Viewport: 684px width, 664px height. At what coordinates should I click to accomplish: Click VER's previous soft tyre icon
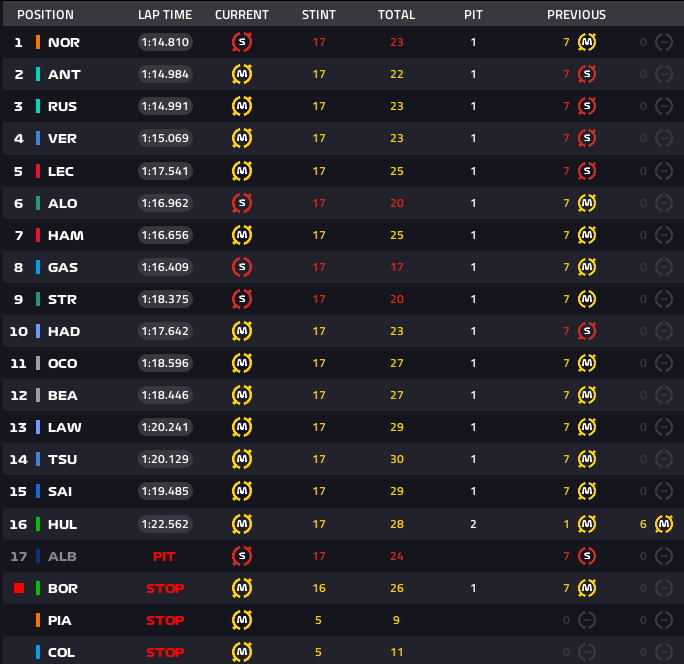(587, 138)
